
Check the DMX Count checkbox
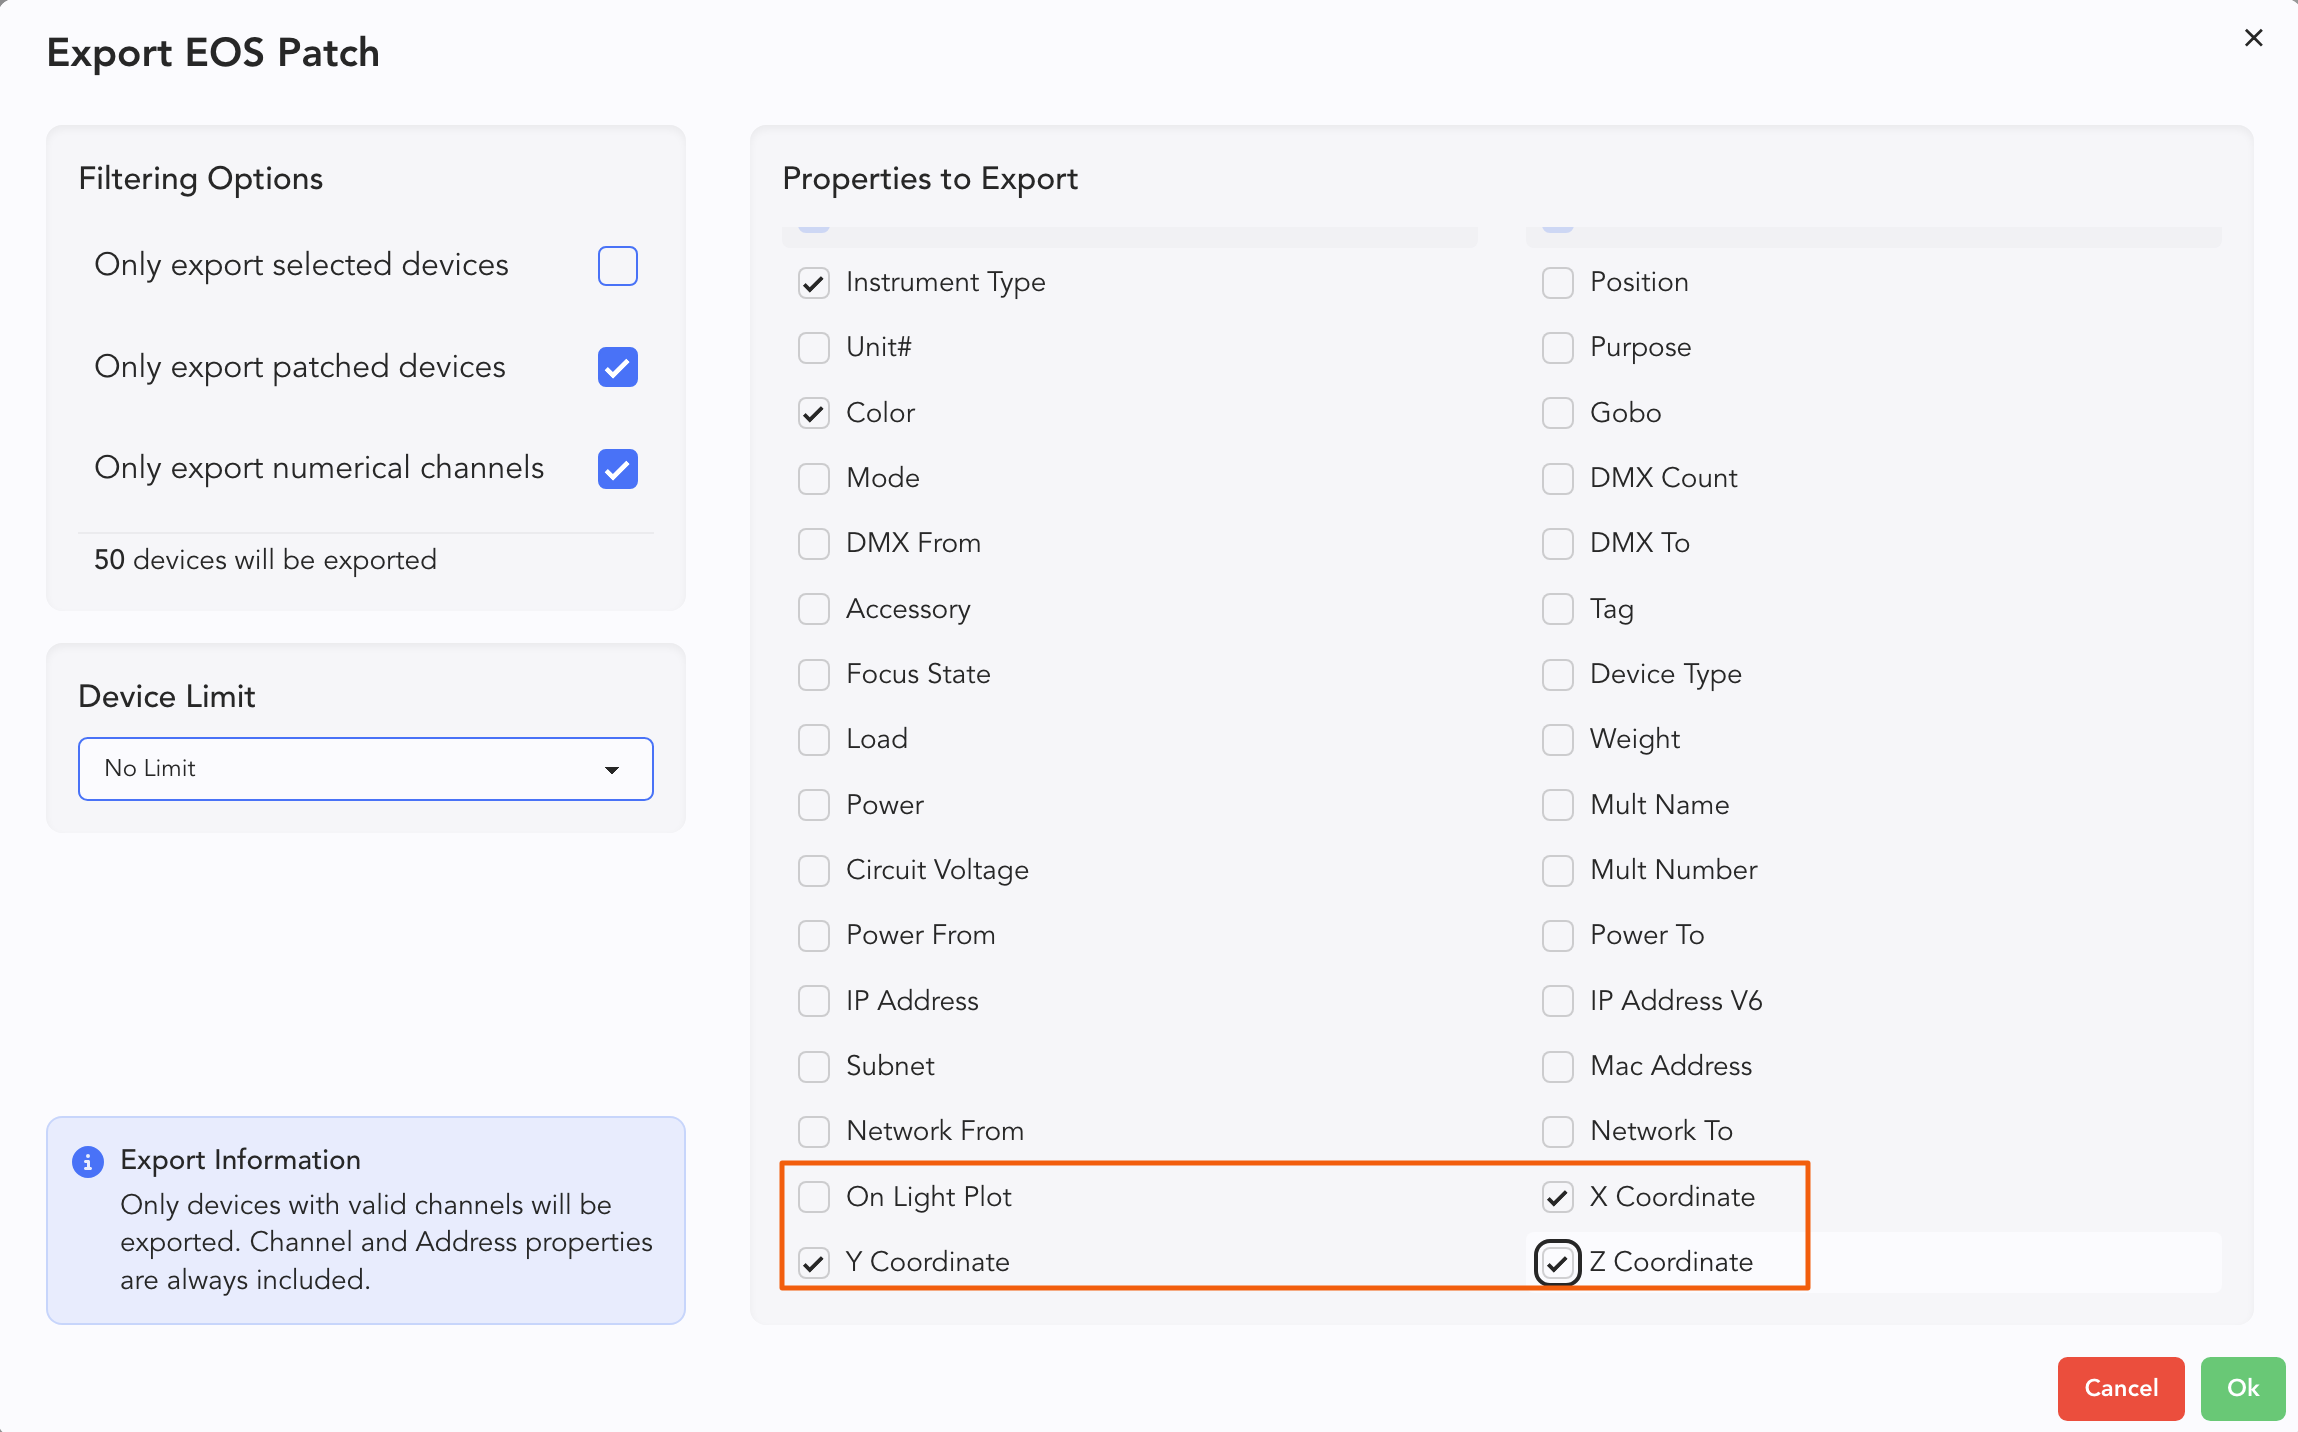[1557, 478]
